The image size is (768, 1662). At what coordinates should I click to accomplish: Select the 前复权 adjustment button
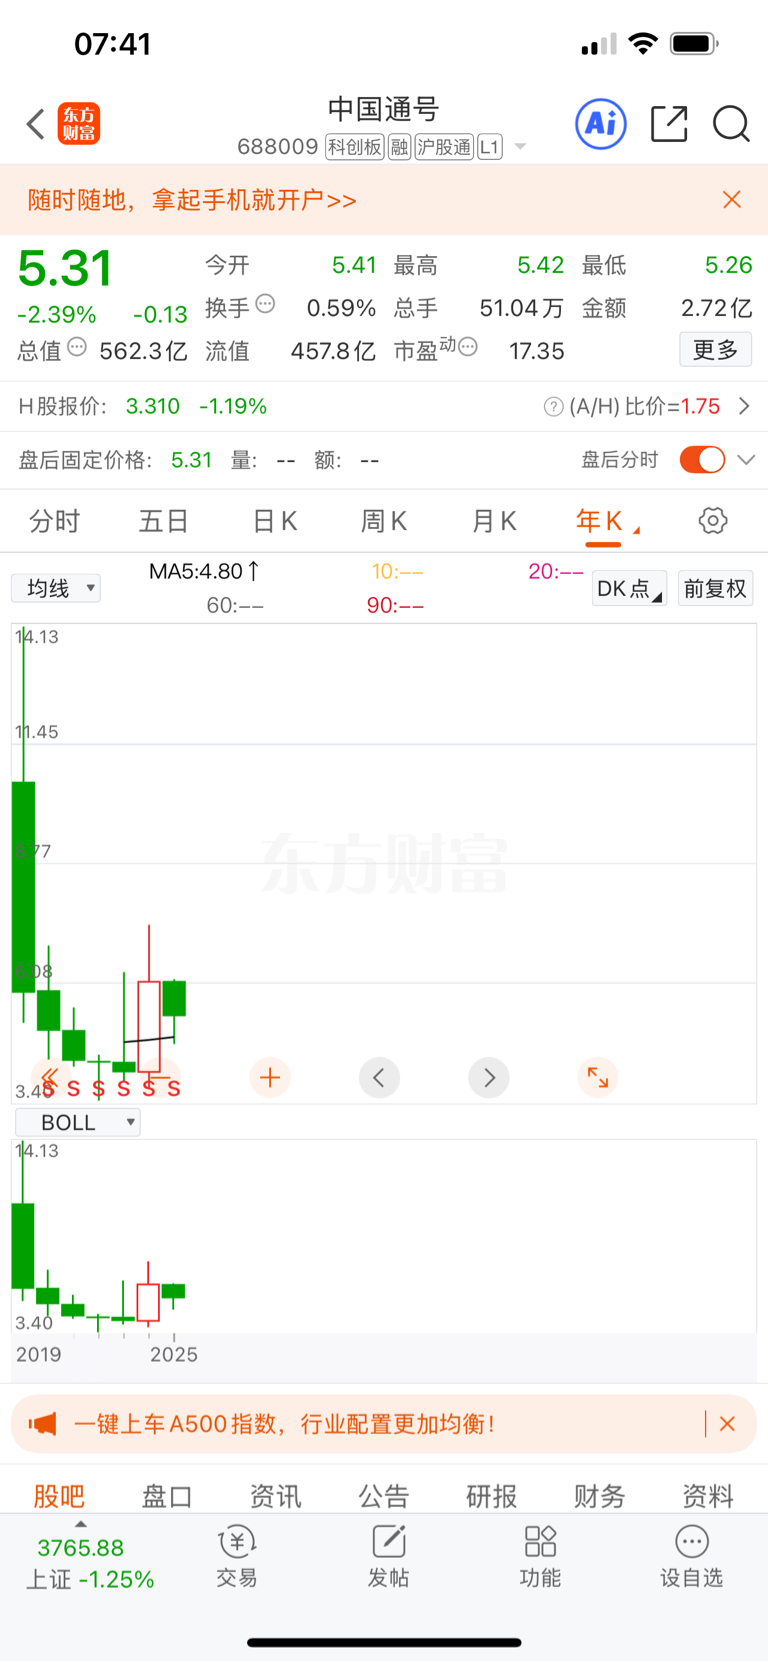pos(715,588)
